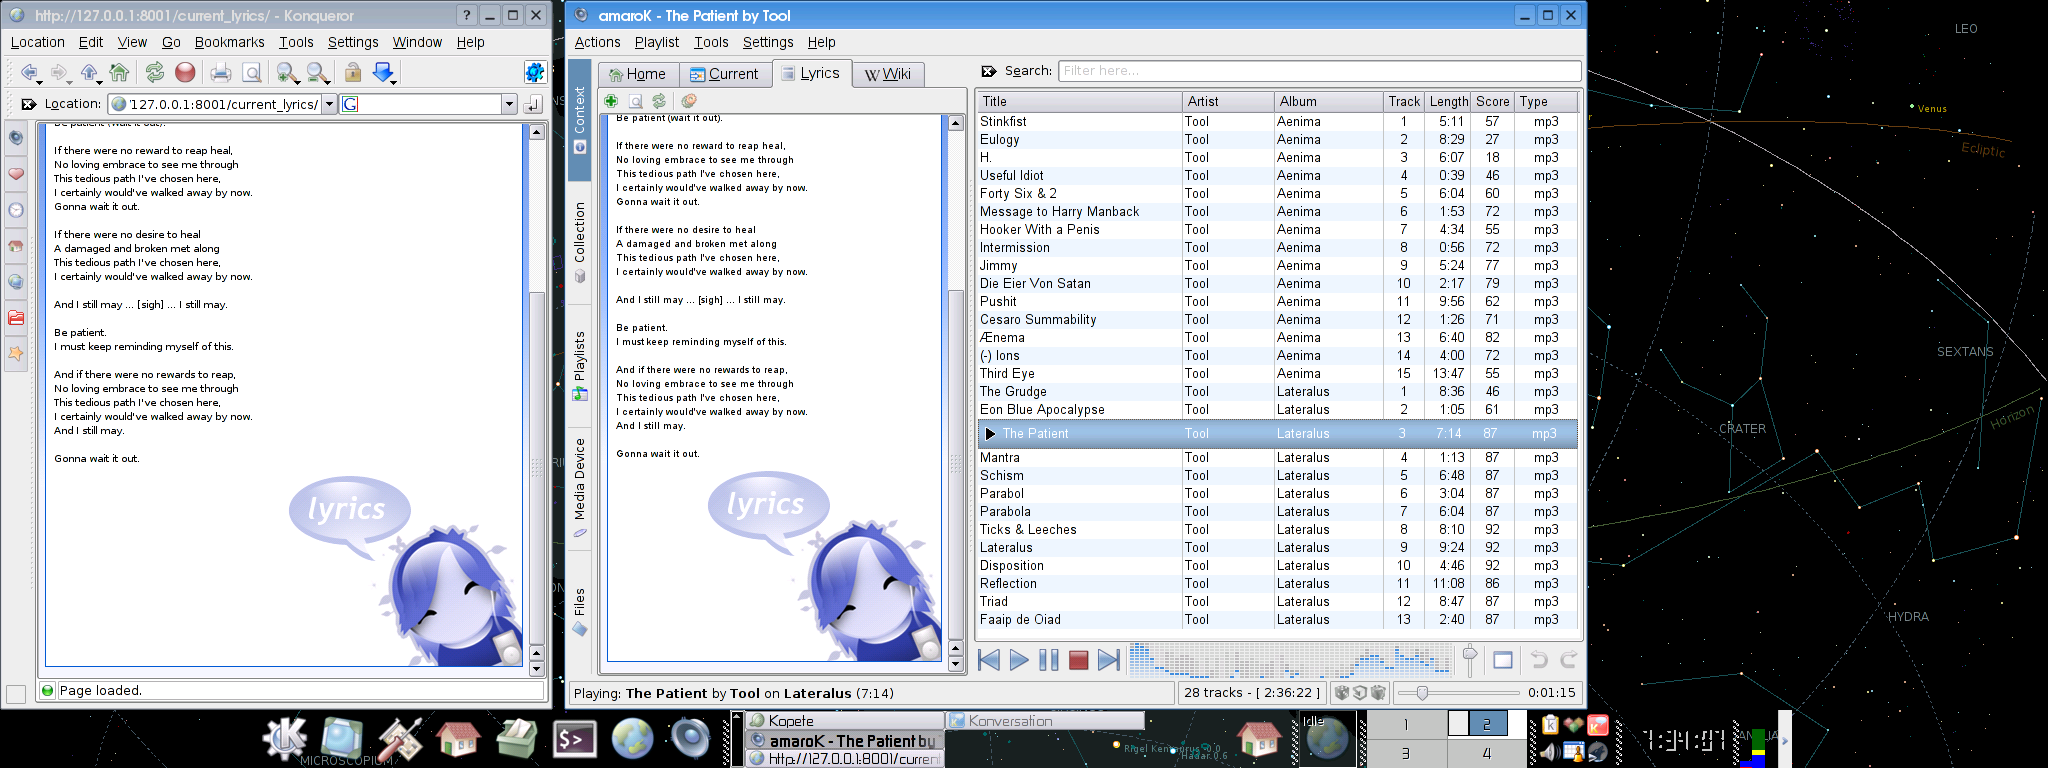Redo the playlist change
This screenshot has height=768, width=2048.
click(x=1569, y=660)
